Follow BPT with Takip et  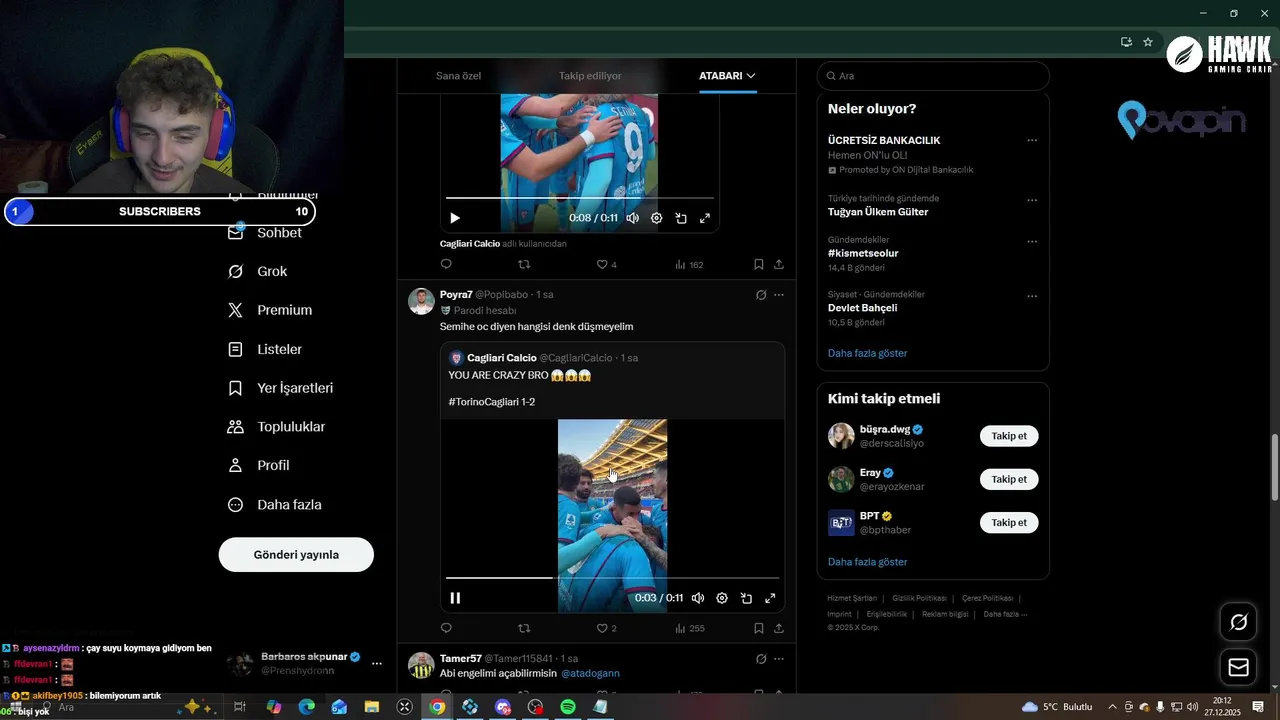[1009, 523]
